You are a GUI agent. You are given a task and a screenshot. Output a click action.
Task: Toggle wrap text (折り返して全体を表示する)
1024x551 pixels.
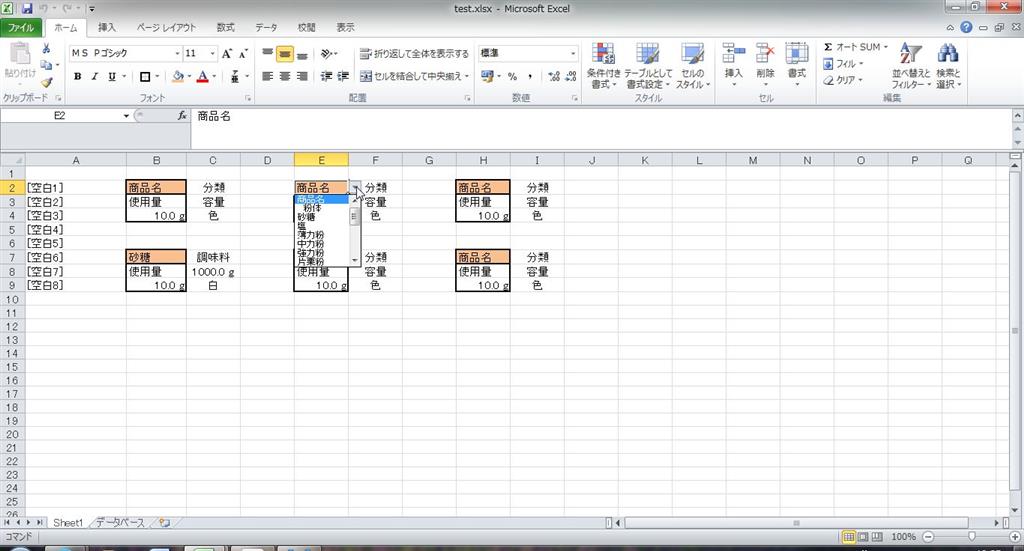click(414, 54)
